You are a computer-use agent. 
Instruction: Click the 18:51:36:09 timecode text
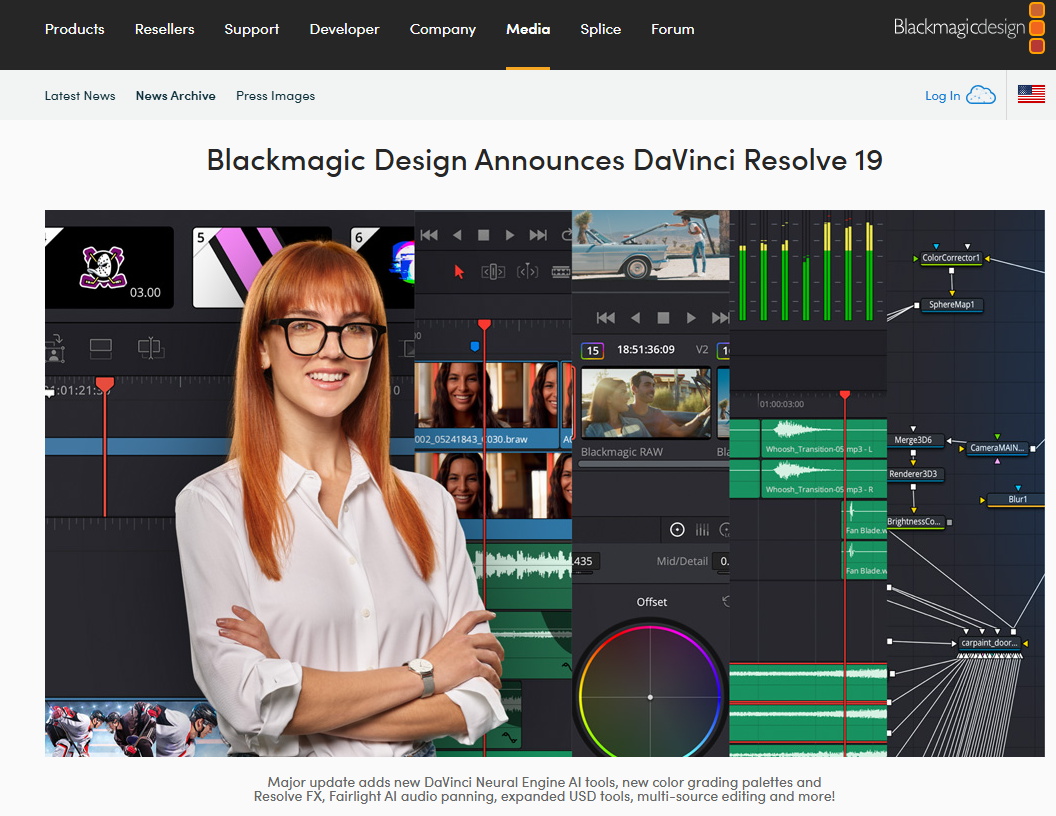(x=646, y=349)
